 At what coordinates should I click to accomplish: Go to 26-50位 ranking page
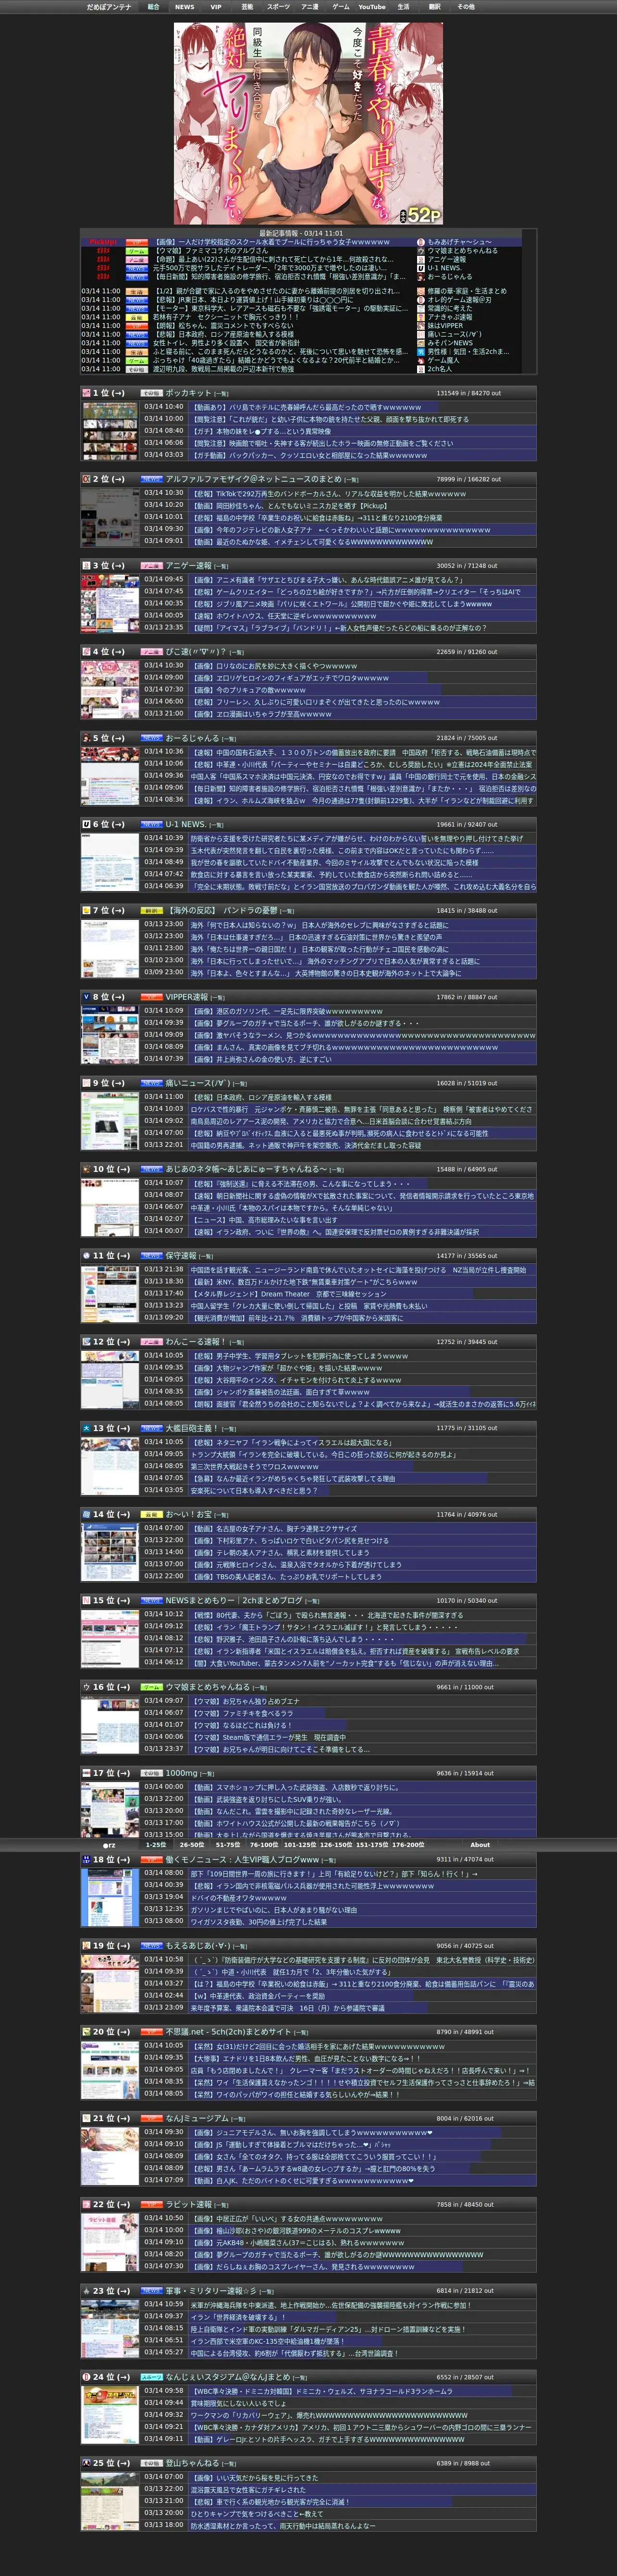click(x=192, y=1845)
